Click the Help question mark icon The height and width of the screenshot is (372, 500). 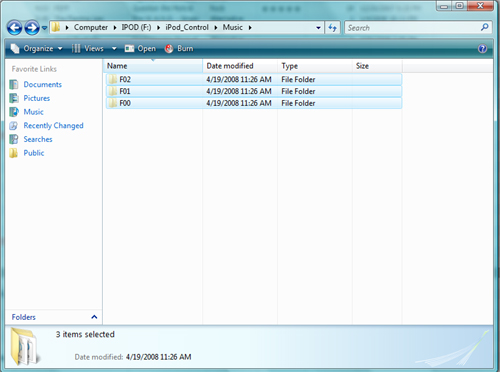tap(482, 49)
